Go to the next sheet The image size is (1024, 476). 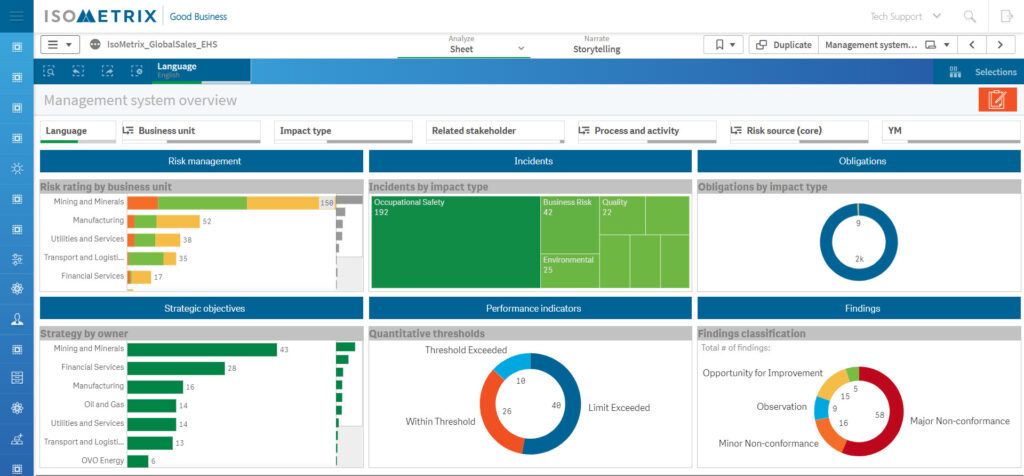[999, 44]
